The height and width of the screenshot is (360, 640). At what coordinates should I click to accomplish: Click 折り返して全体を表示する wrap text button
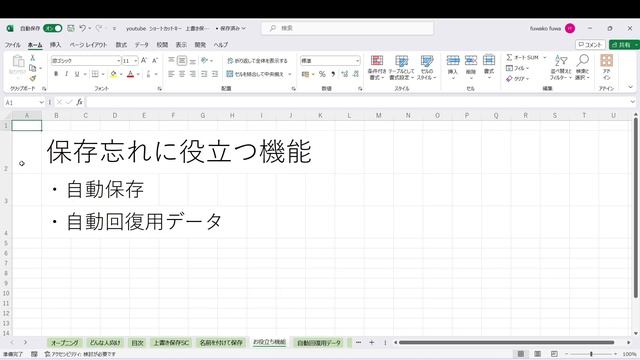pyautogui.click(x=257, y=60)
